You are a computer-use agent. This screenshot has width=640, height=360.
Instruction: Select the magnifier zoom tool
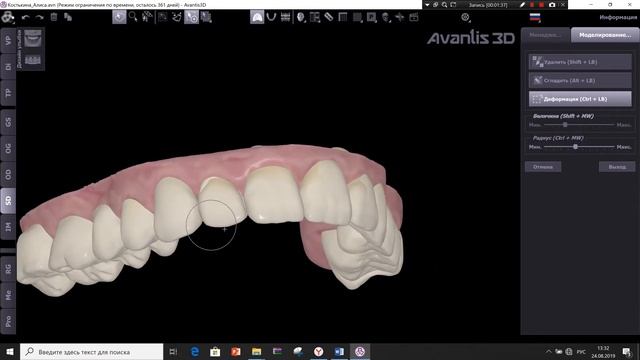(133, 17)
